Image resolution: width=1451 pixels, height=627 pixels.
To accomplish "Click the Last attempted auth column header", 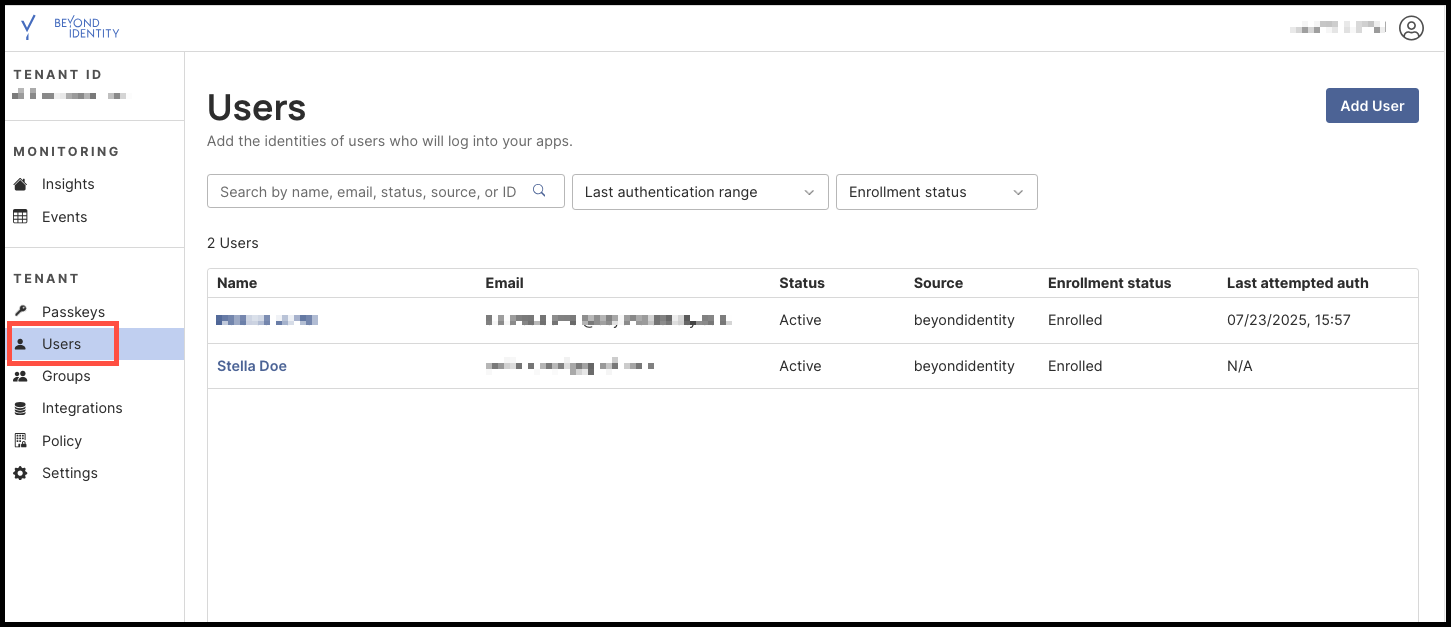I will tap(1297, 283).
